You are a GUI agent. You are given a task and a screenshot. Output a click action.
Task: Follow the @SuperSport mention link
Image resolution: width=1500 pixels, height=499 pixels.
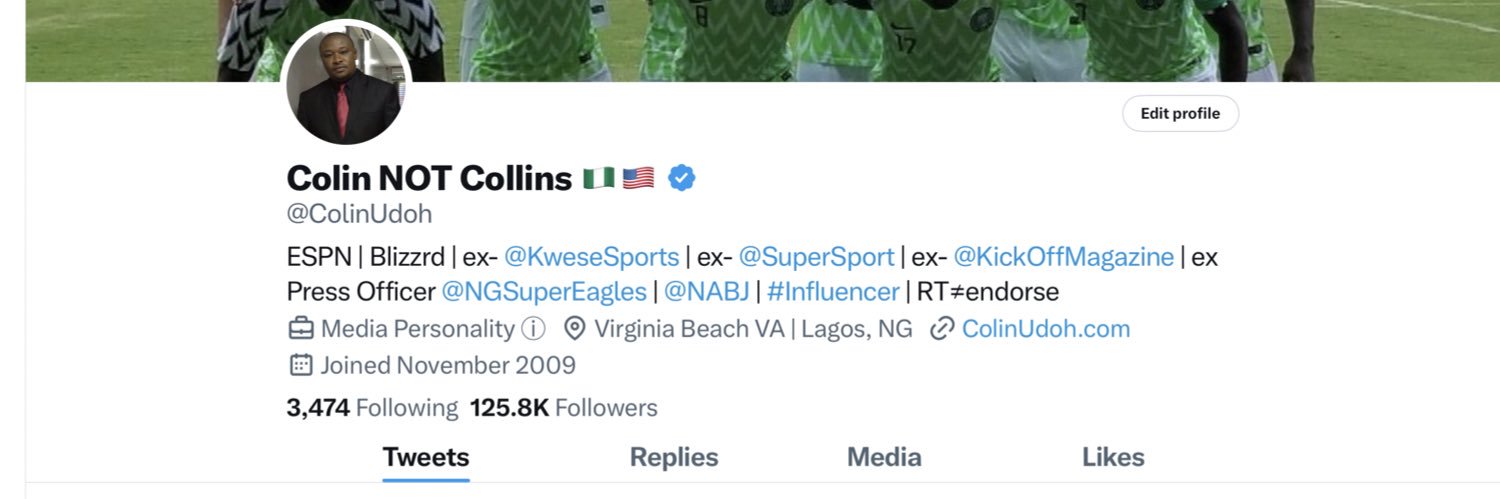point(816,257)
